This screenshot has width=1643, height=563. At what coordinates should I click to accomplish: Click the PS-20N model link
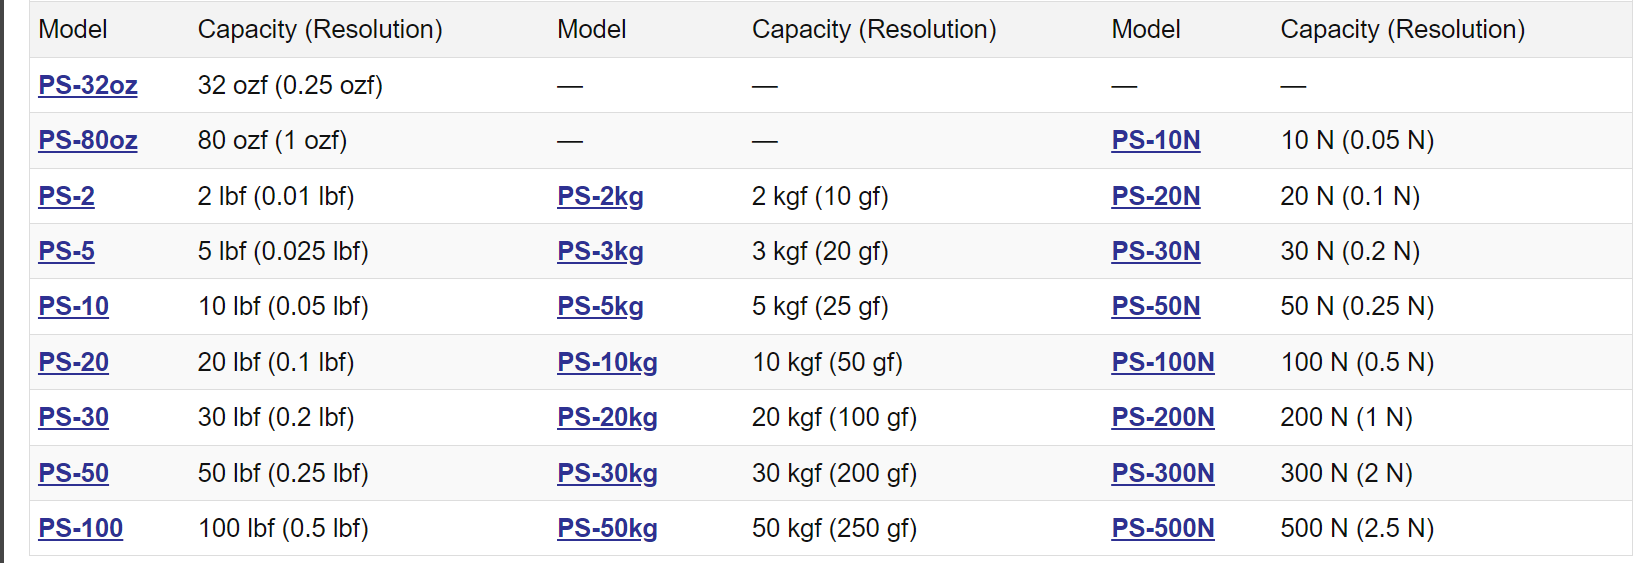pos(1155,197)
